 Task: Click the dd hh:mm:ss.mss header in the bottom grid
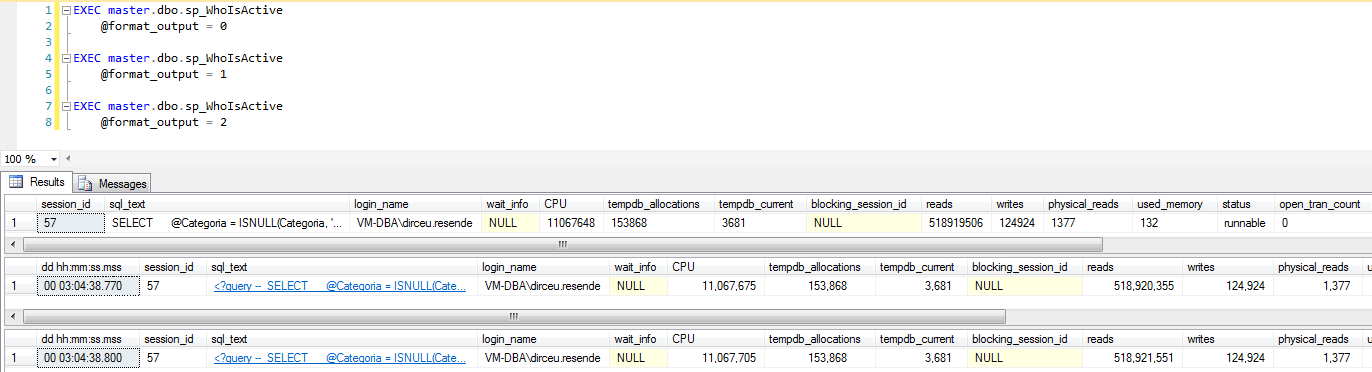tap(88, 339)
